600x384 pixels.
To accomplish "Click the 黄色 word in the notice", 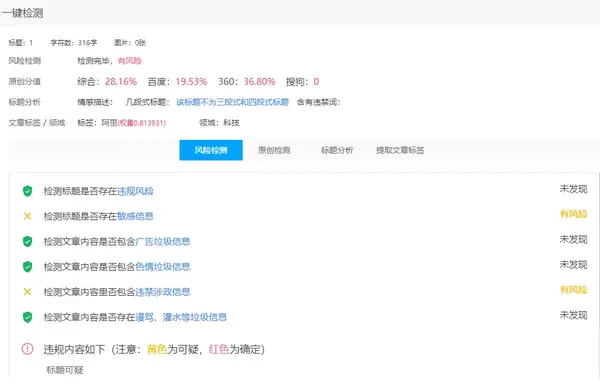I will coord(157,349).
